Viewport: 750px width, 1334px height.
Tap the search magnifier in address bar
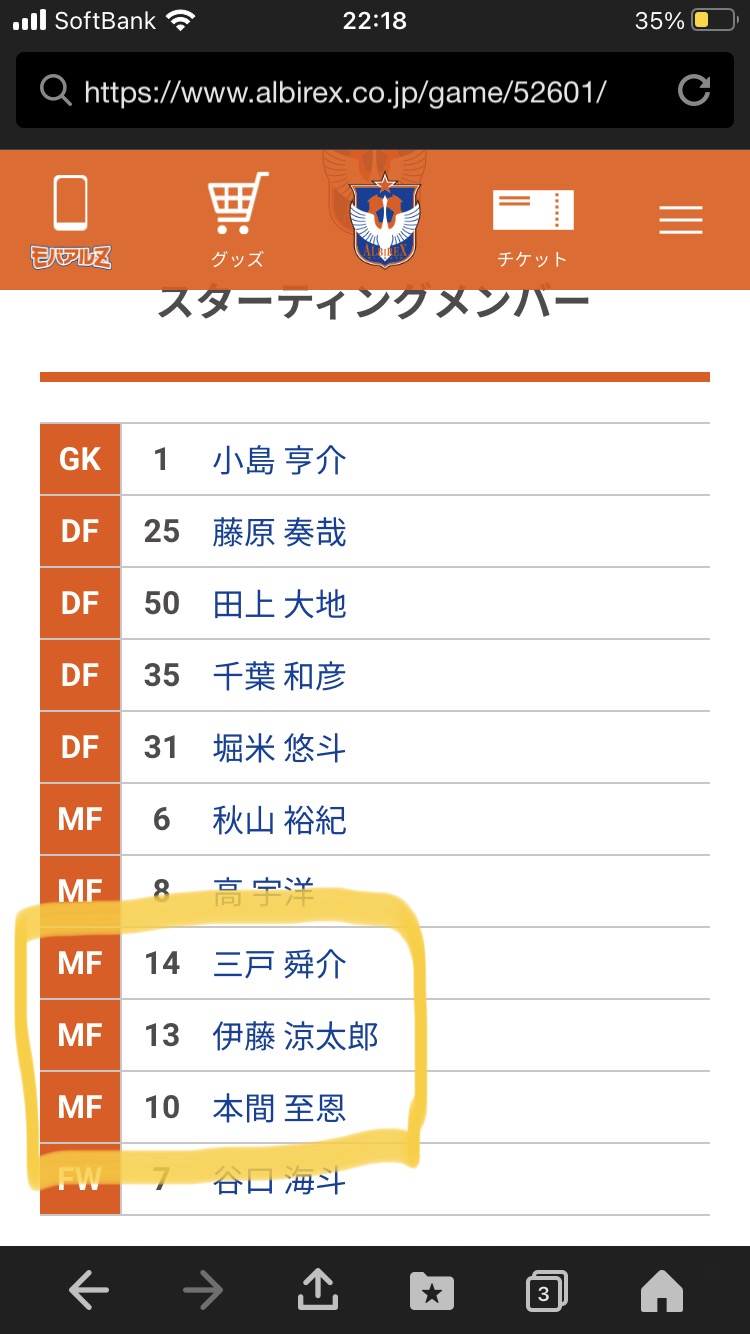point(55,92)
